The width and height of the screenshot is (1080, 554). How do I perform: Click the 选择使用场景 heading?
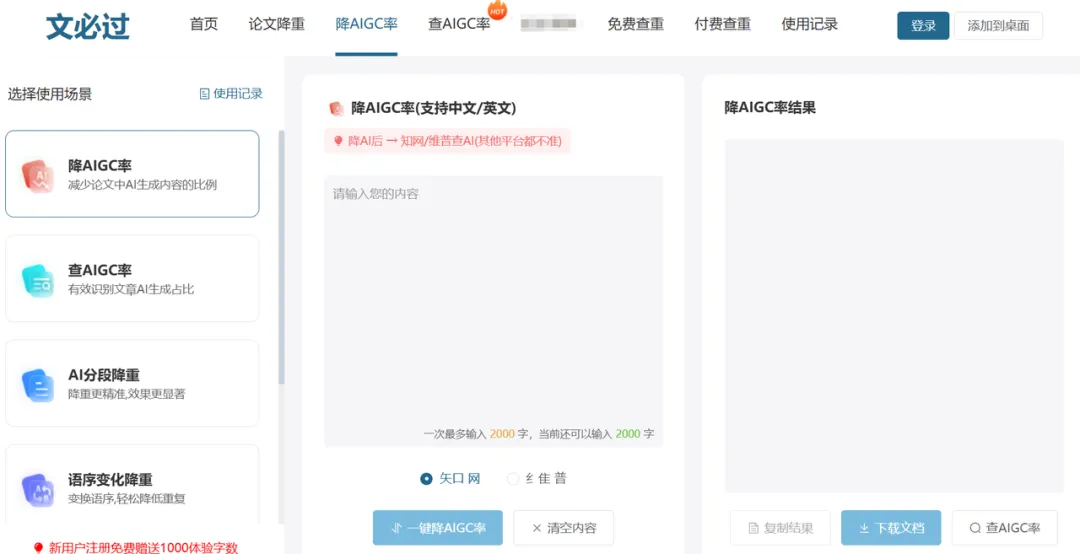tap(50, 94)
